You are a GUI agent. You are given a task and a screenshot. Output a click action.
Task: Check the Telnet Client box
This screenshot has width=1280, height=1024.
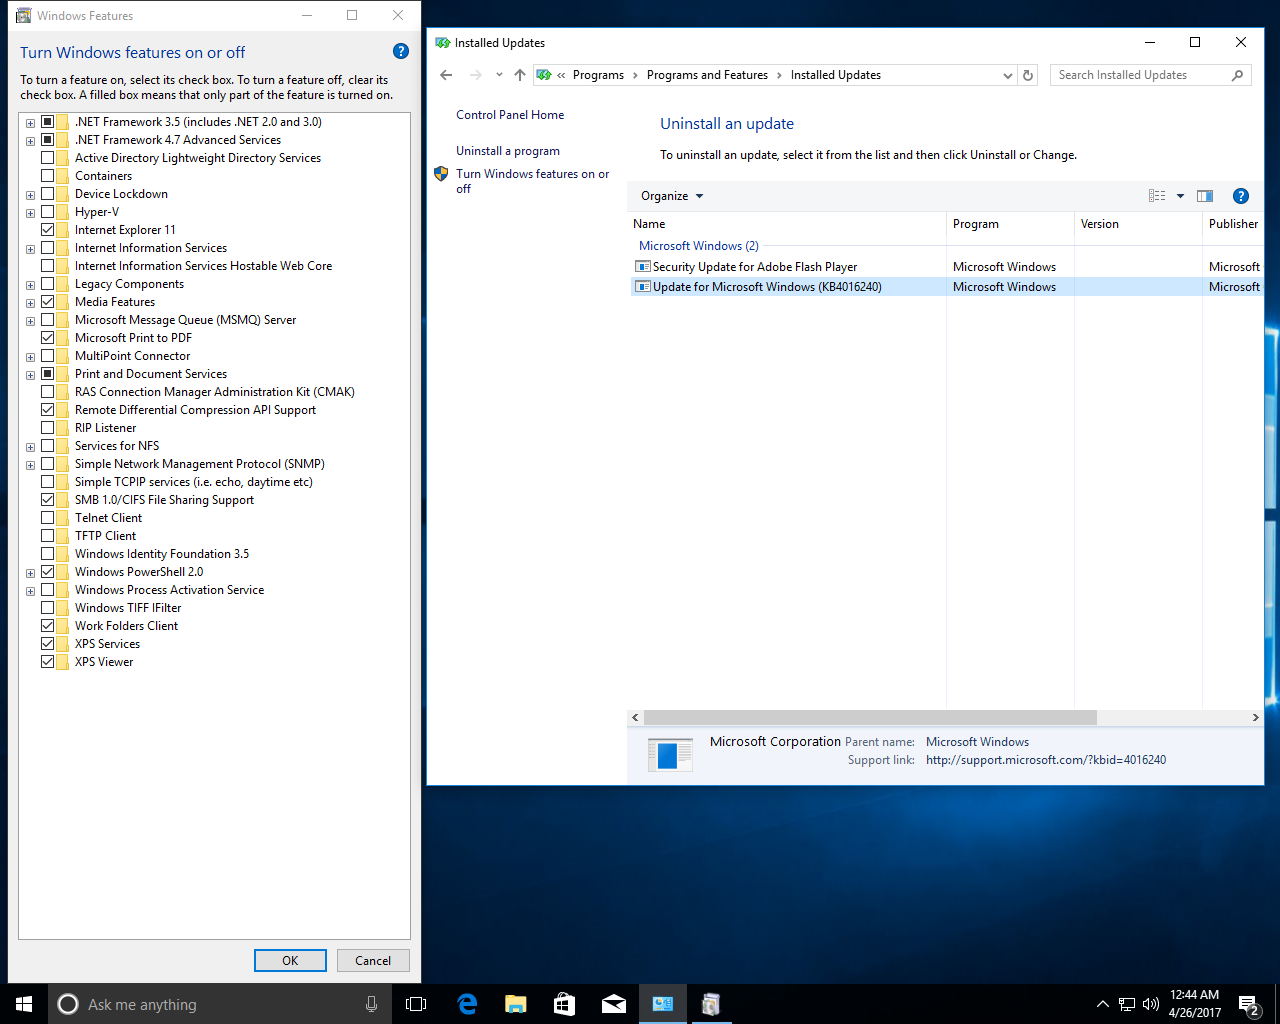pos(47,518)
